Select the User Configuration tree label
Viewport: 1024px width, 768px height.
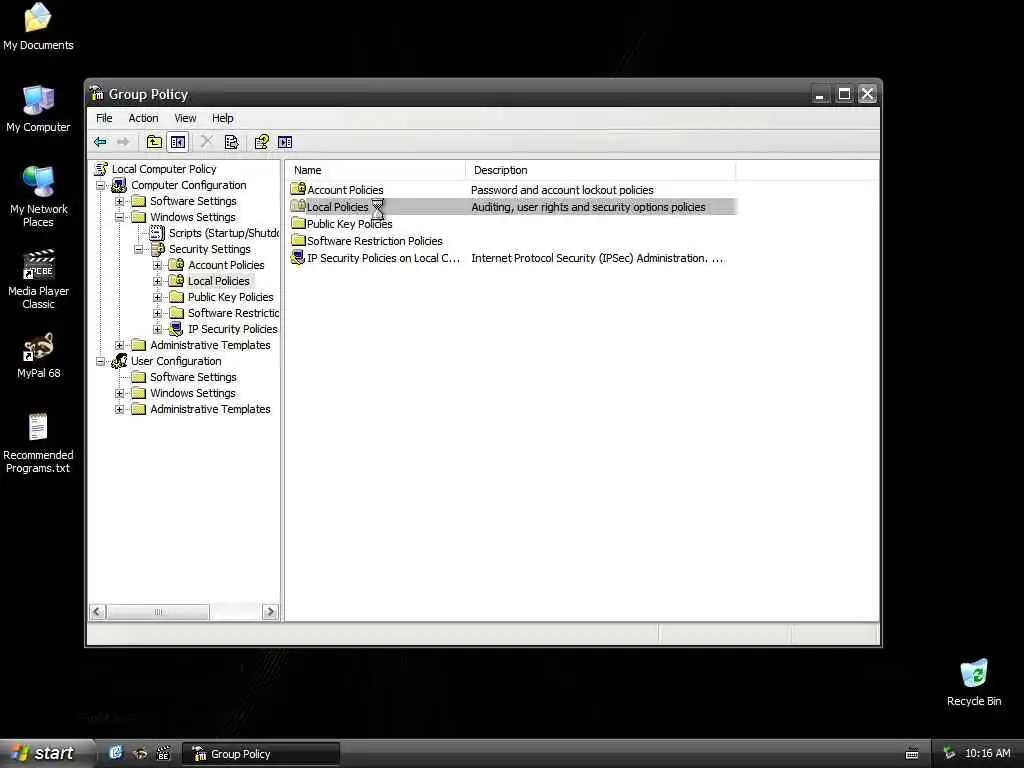click(176, 361)
